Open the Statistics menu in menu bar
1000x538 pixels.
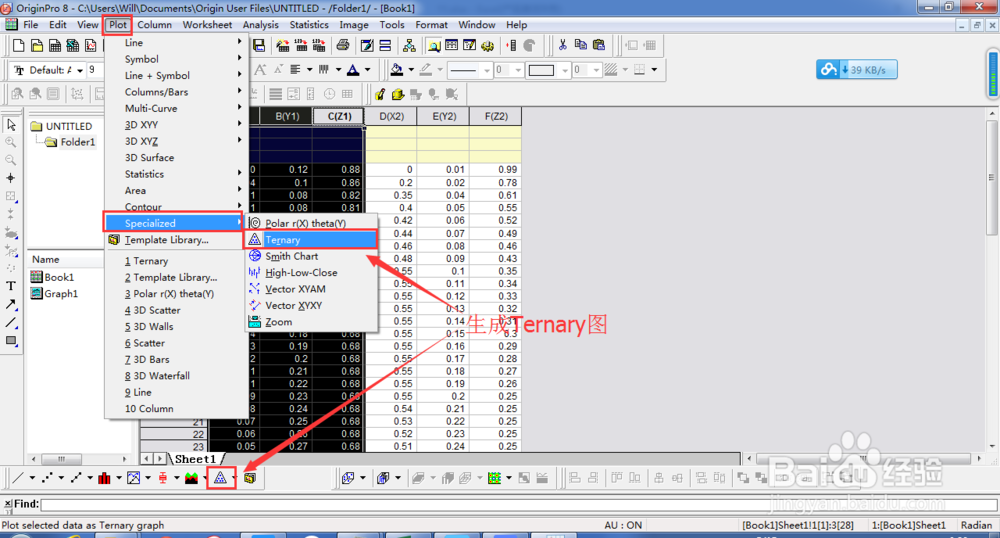click(309, 25)
